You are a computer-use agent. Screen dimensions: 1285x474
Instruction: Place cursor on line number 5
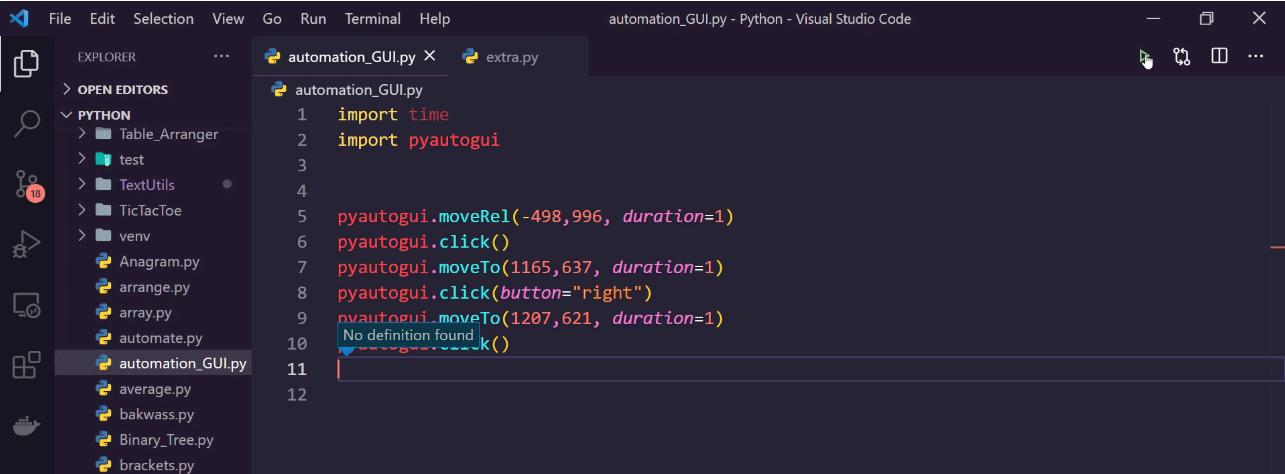302,216
